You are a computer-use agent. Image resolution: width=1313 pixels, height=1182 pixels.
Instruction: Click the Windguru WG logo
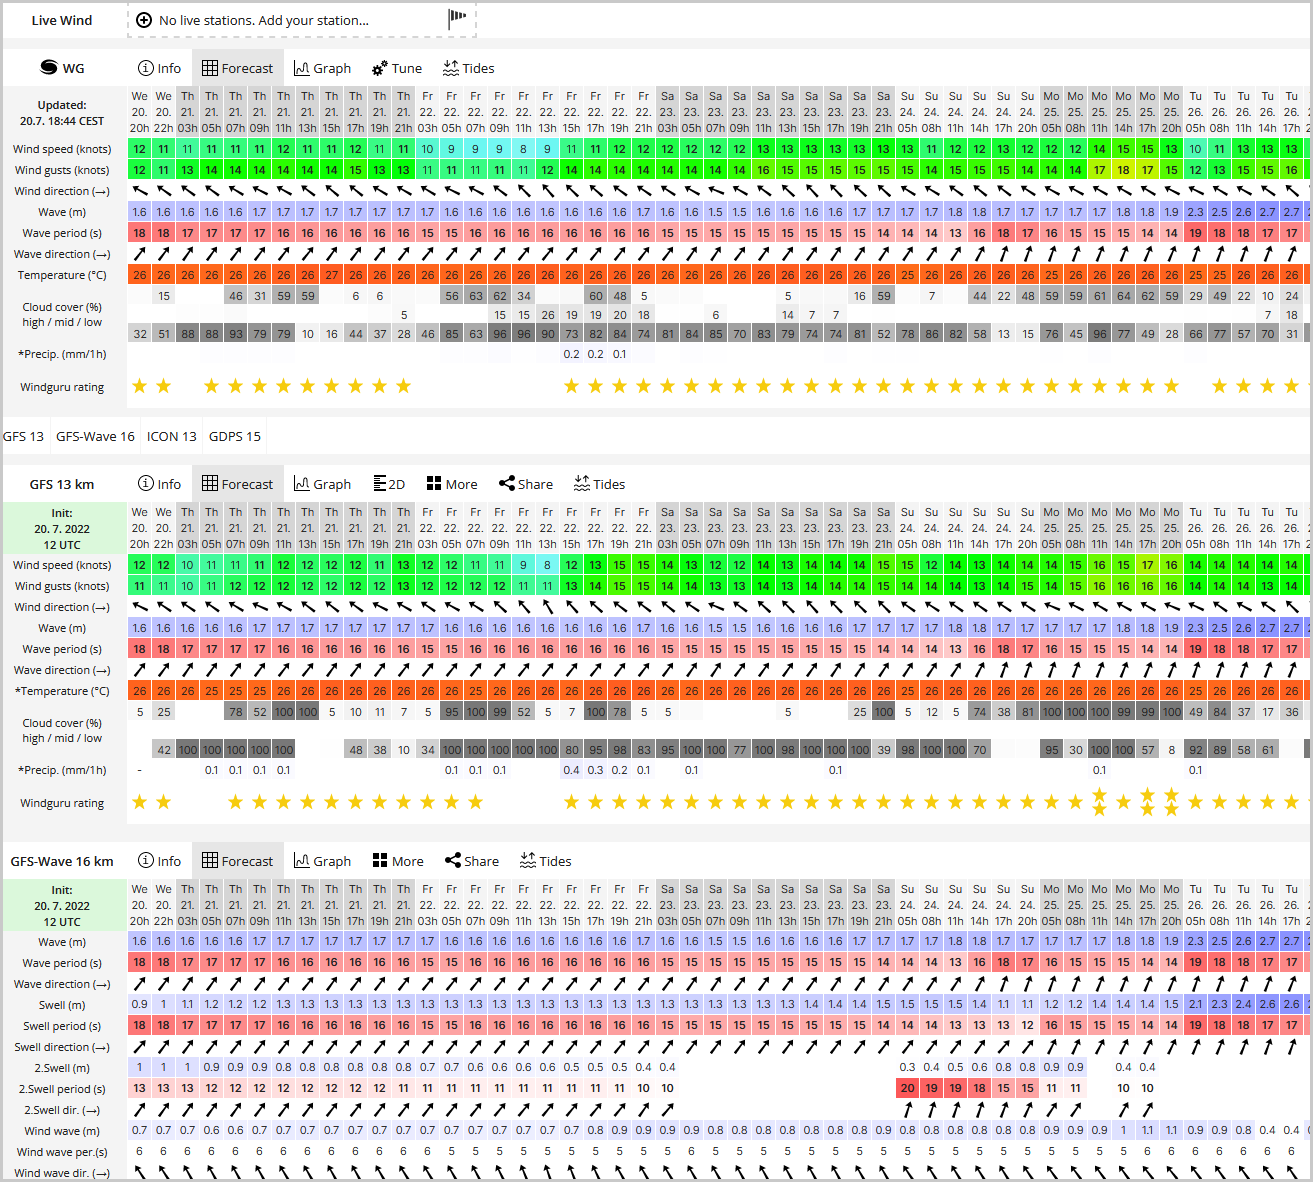click(x=62, y=68)
